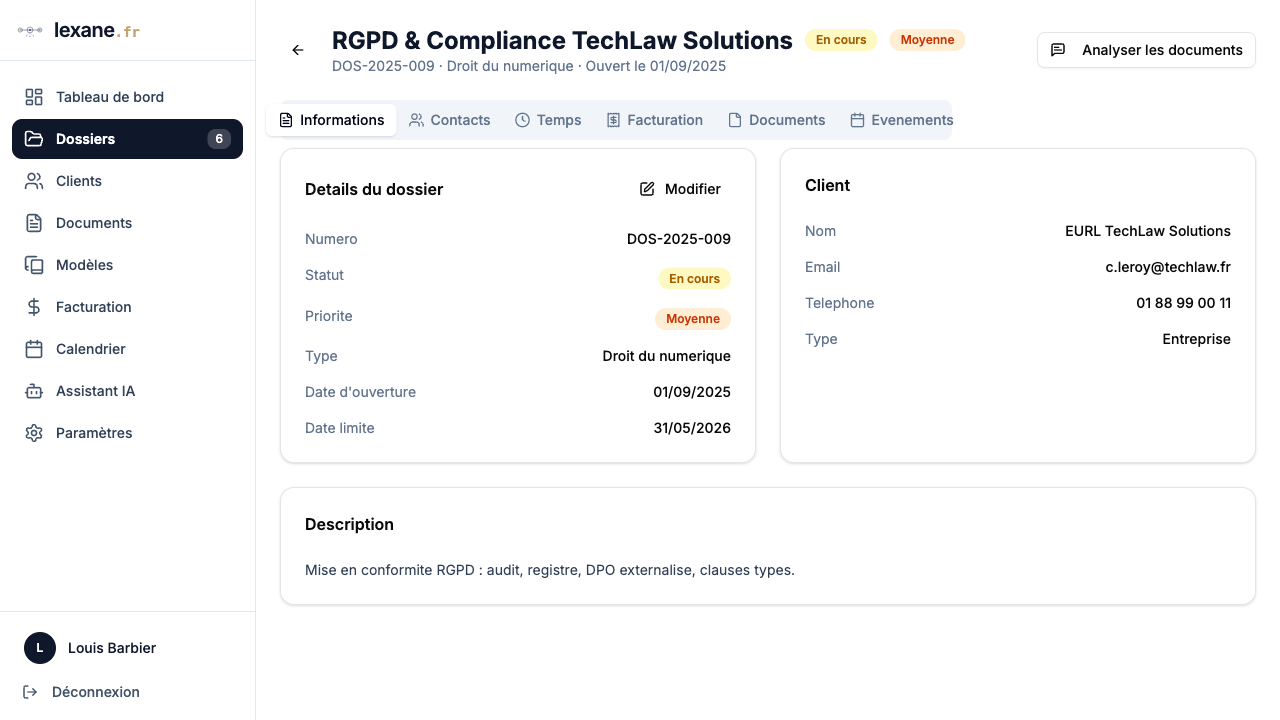Image resolution: width=1280 pixels, height=720 pixels.
Task: Click the Déconnexion logout icon
Action: point(30,692)
